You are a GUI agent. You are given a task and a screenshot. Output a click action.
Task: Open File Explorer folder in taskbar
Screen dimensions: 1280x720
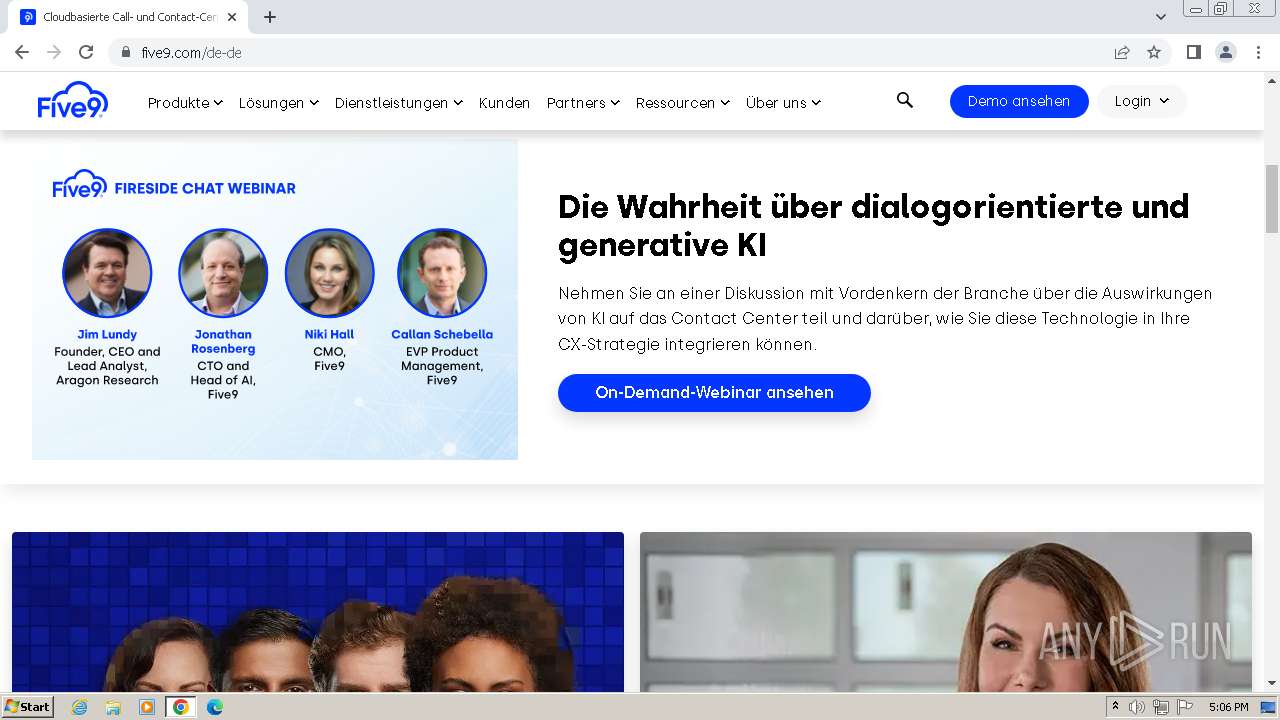(113, 707)
